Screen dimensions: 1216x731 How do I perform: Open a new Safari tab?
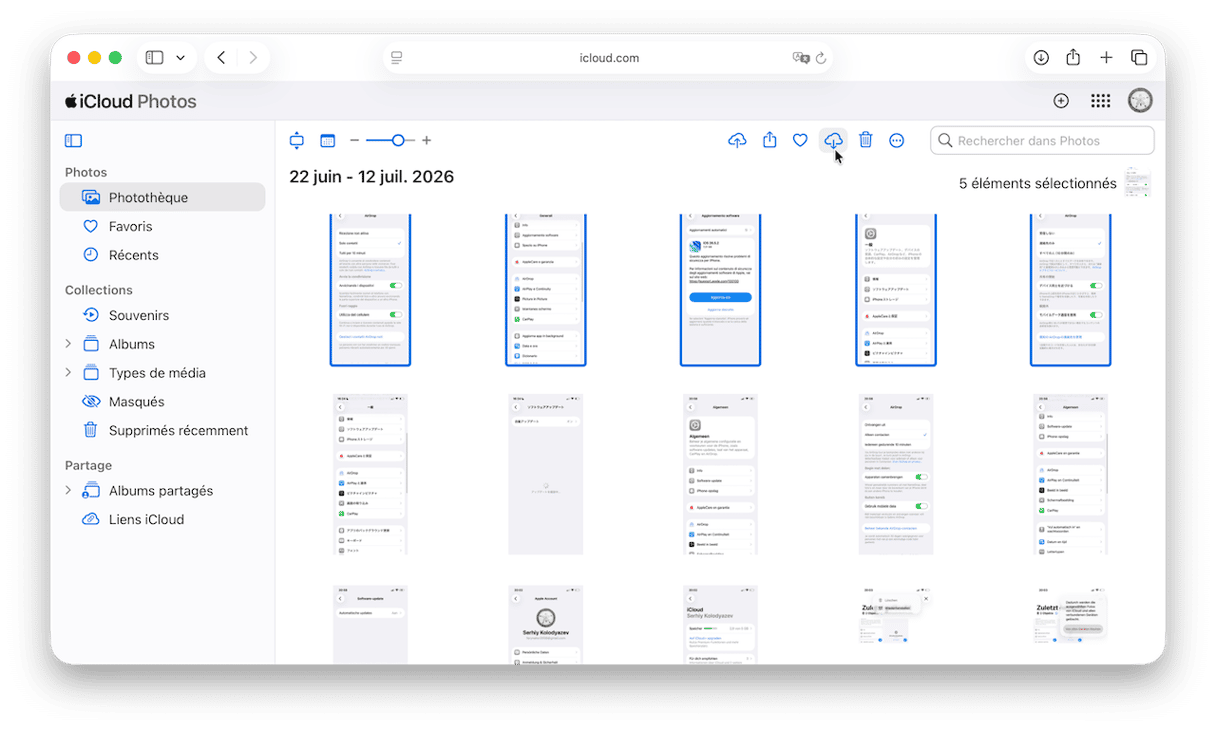coord(1106,58)
